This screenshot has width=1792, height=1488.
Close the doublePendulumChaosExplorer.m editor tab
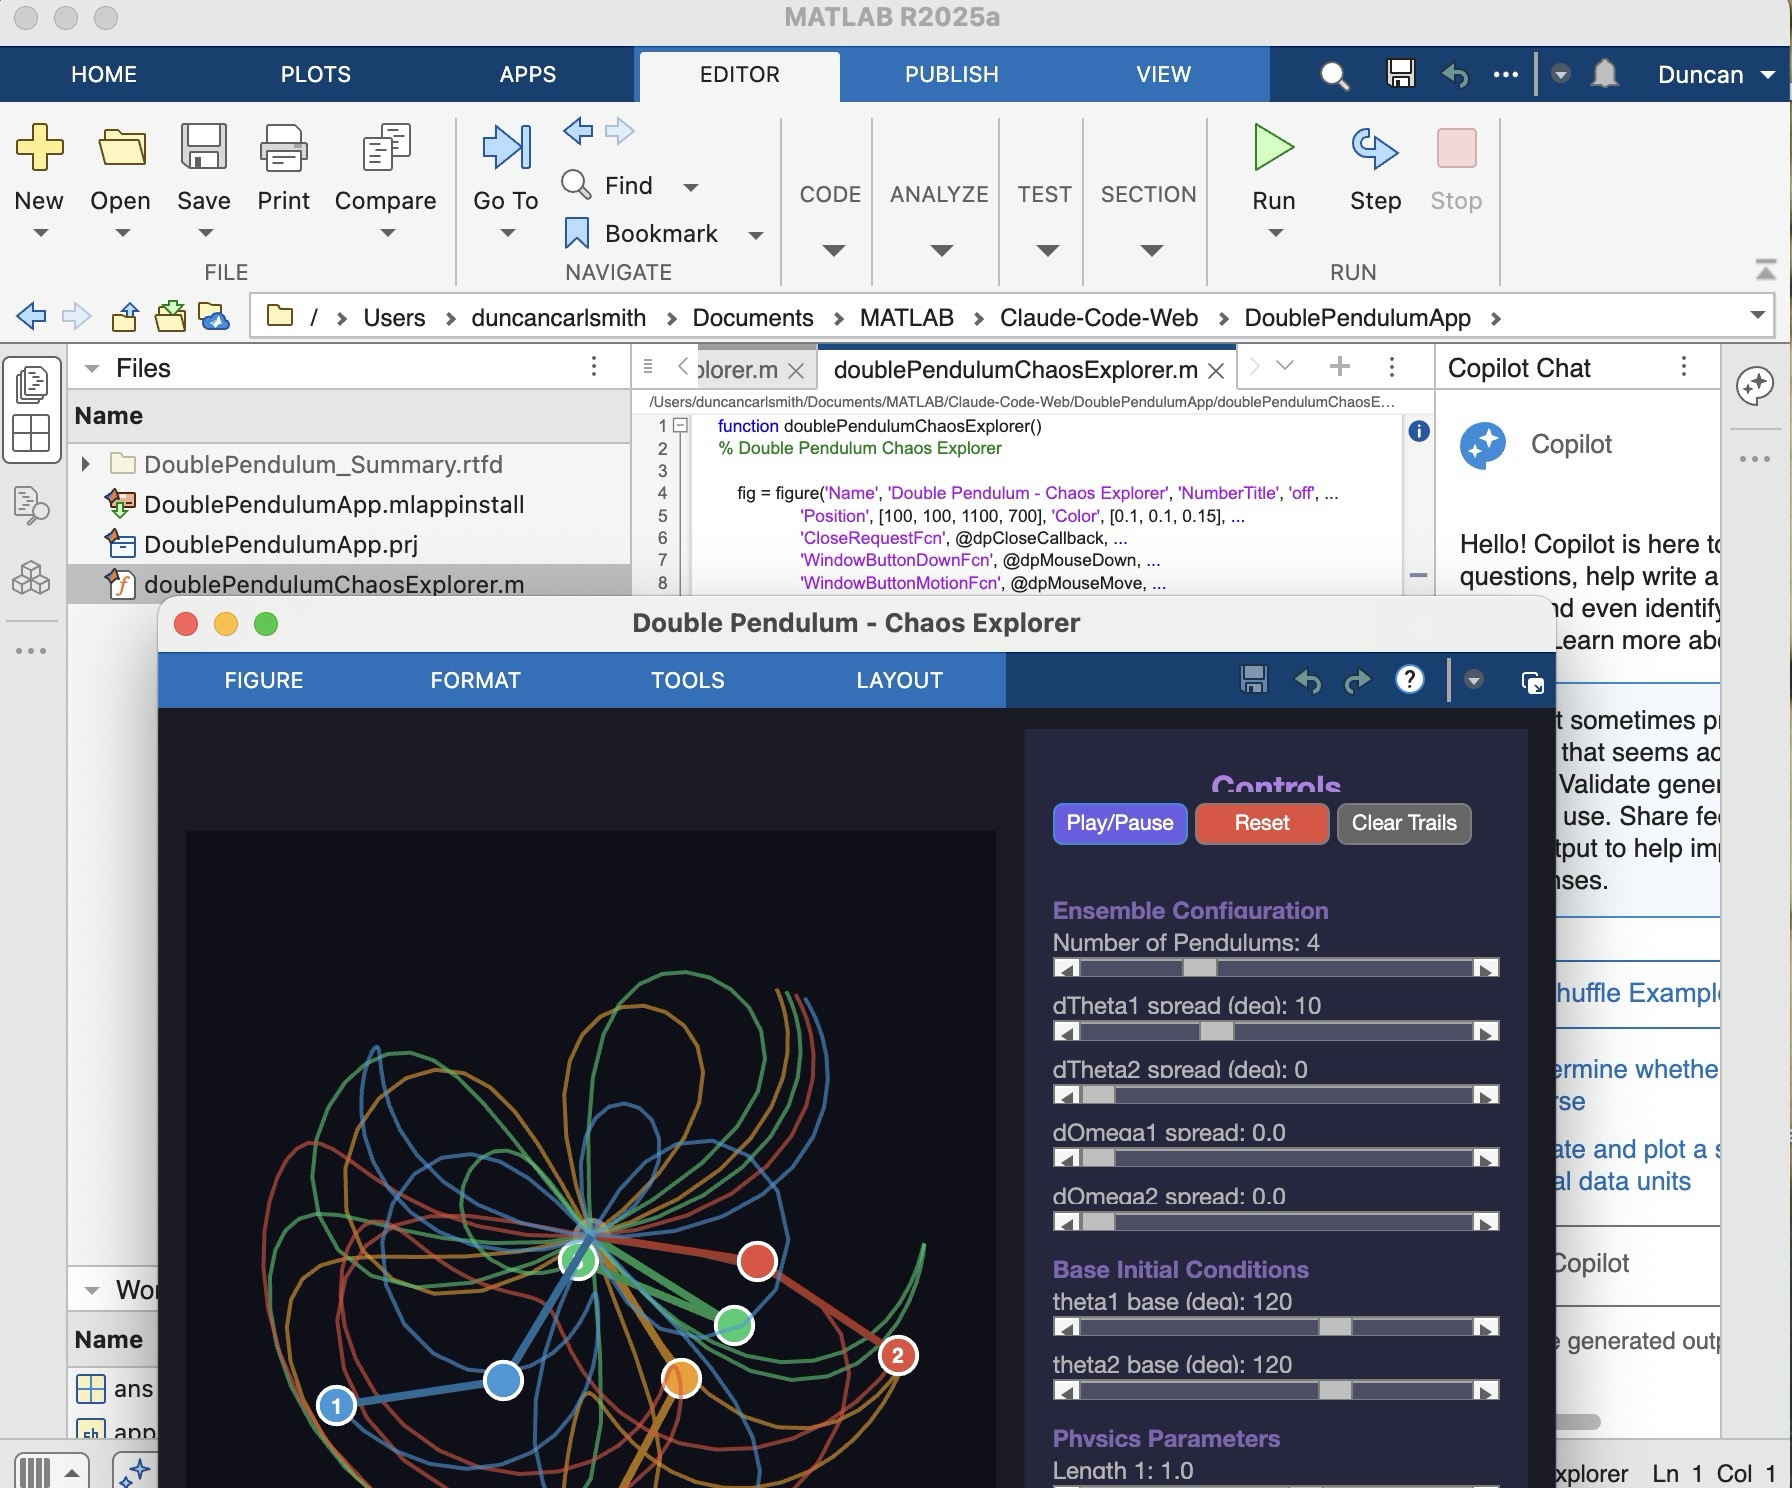click(1216, 371)
